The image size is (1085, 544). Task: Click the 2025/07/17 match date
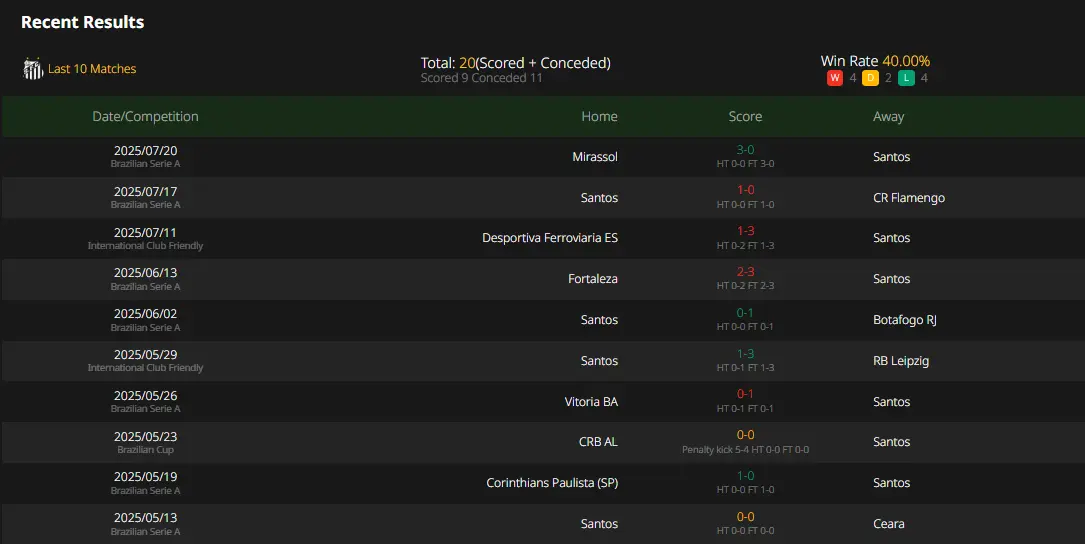point(145,191)
